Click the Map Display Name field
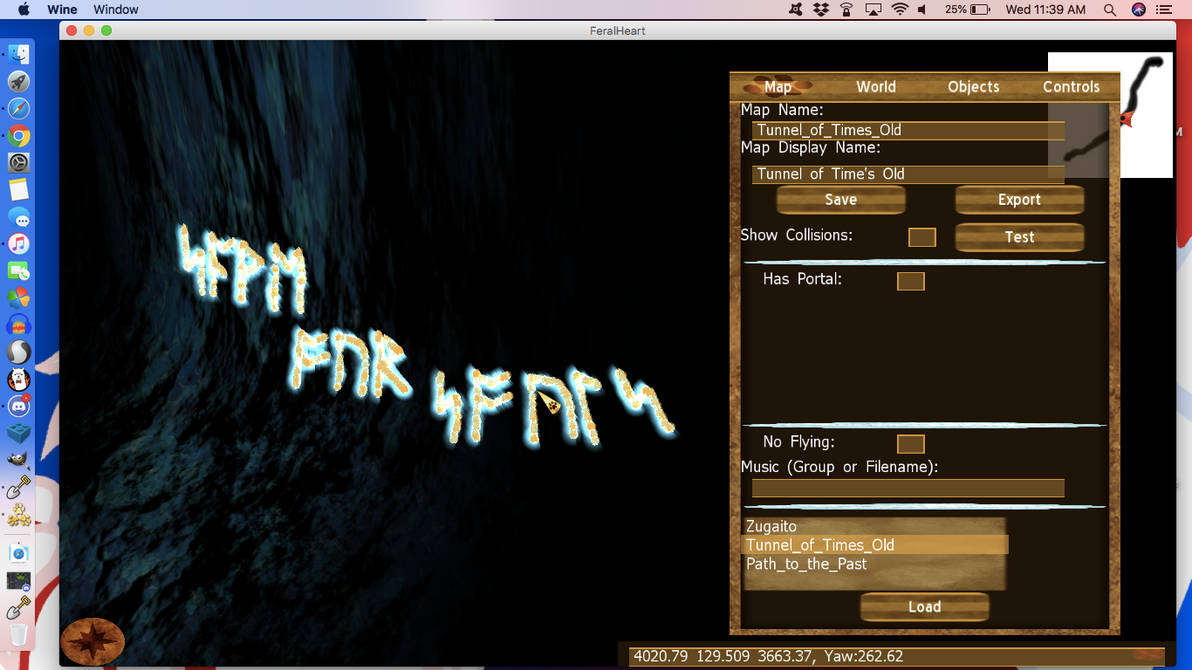1192x670 pixels. tap(908, 174)
